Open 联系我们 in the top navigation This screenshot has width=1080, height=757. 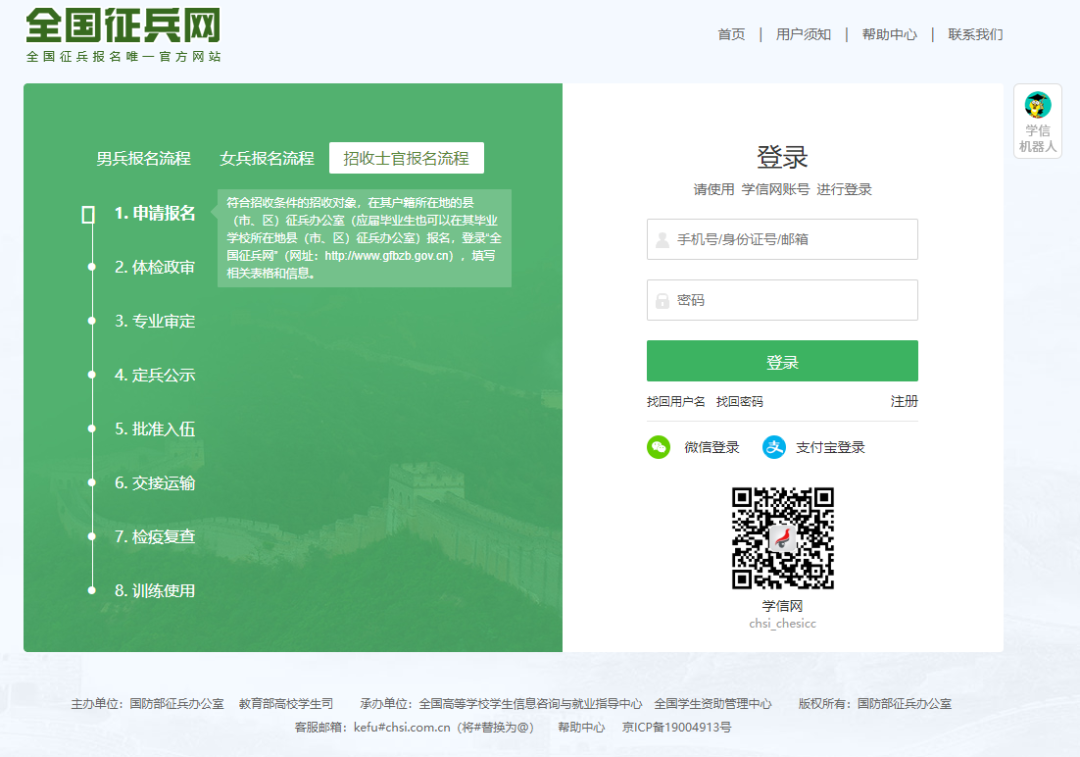975,34
